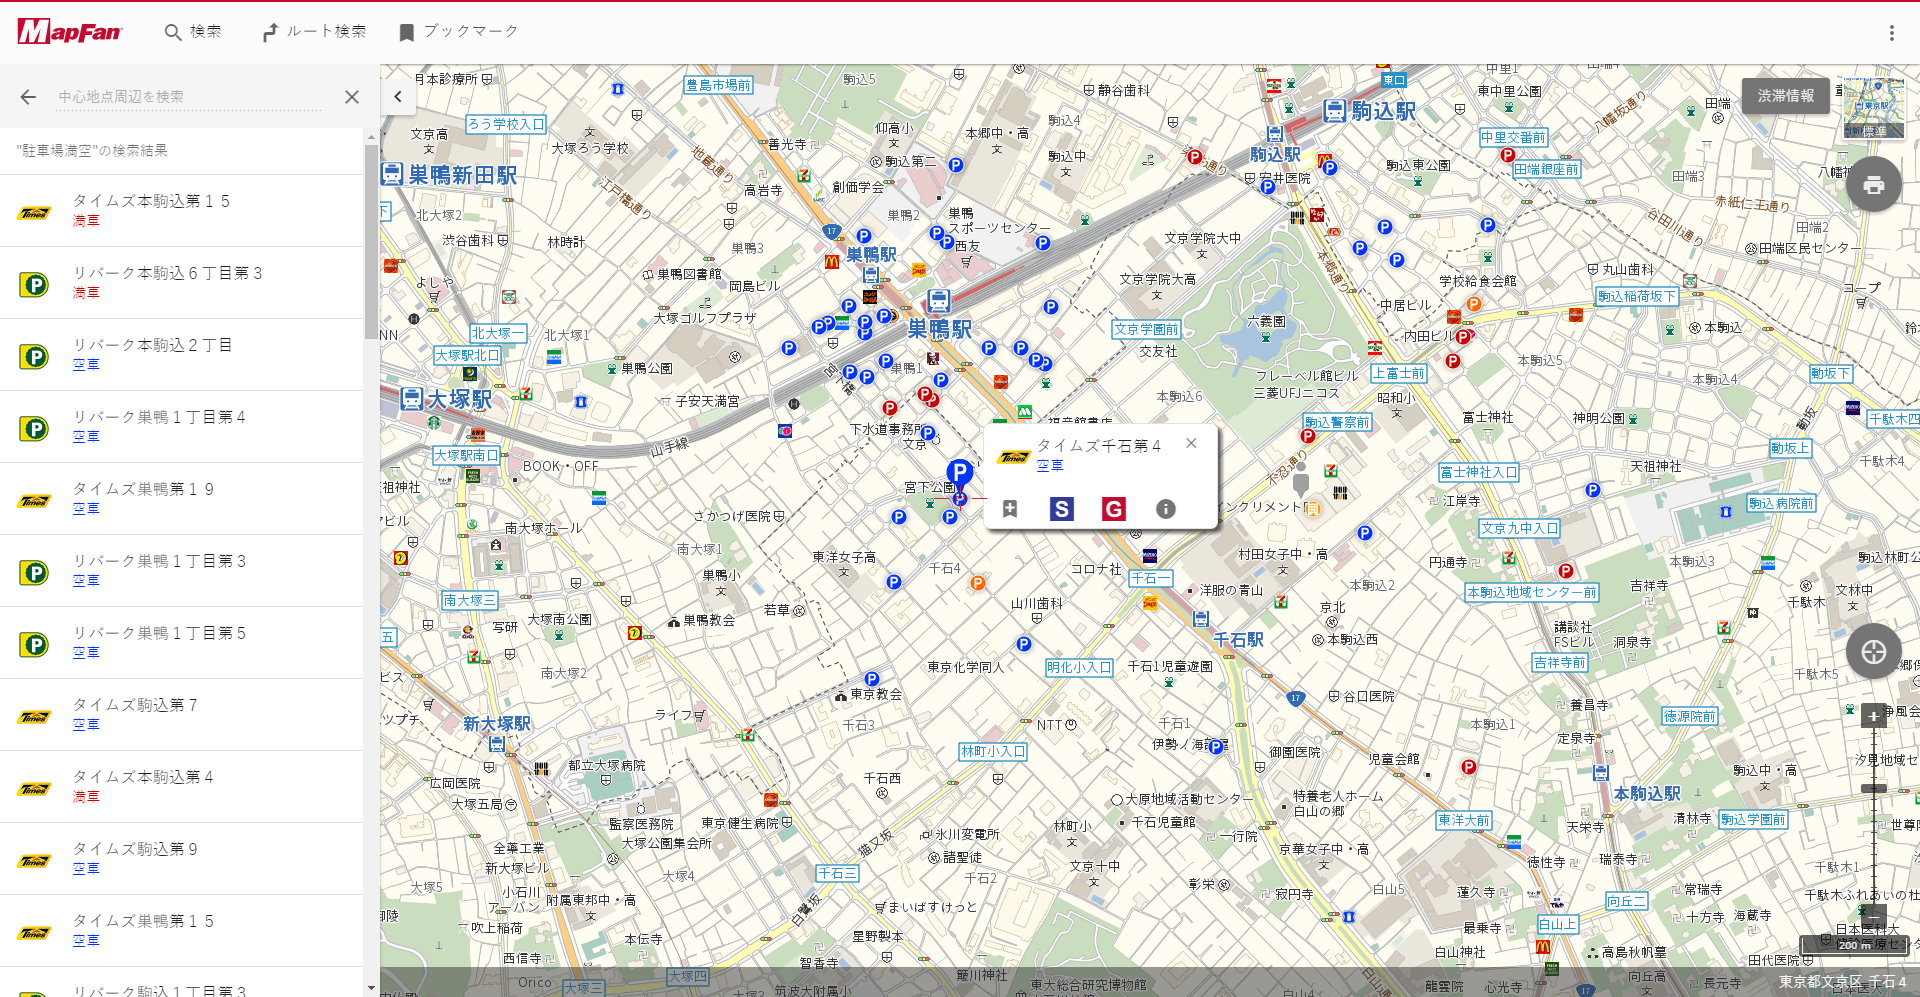Toggle 渋滞情報 traffic information button
Viewport: 1920px width, 997px height.
click(1786, 96)
